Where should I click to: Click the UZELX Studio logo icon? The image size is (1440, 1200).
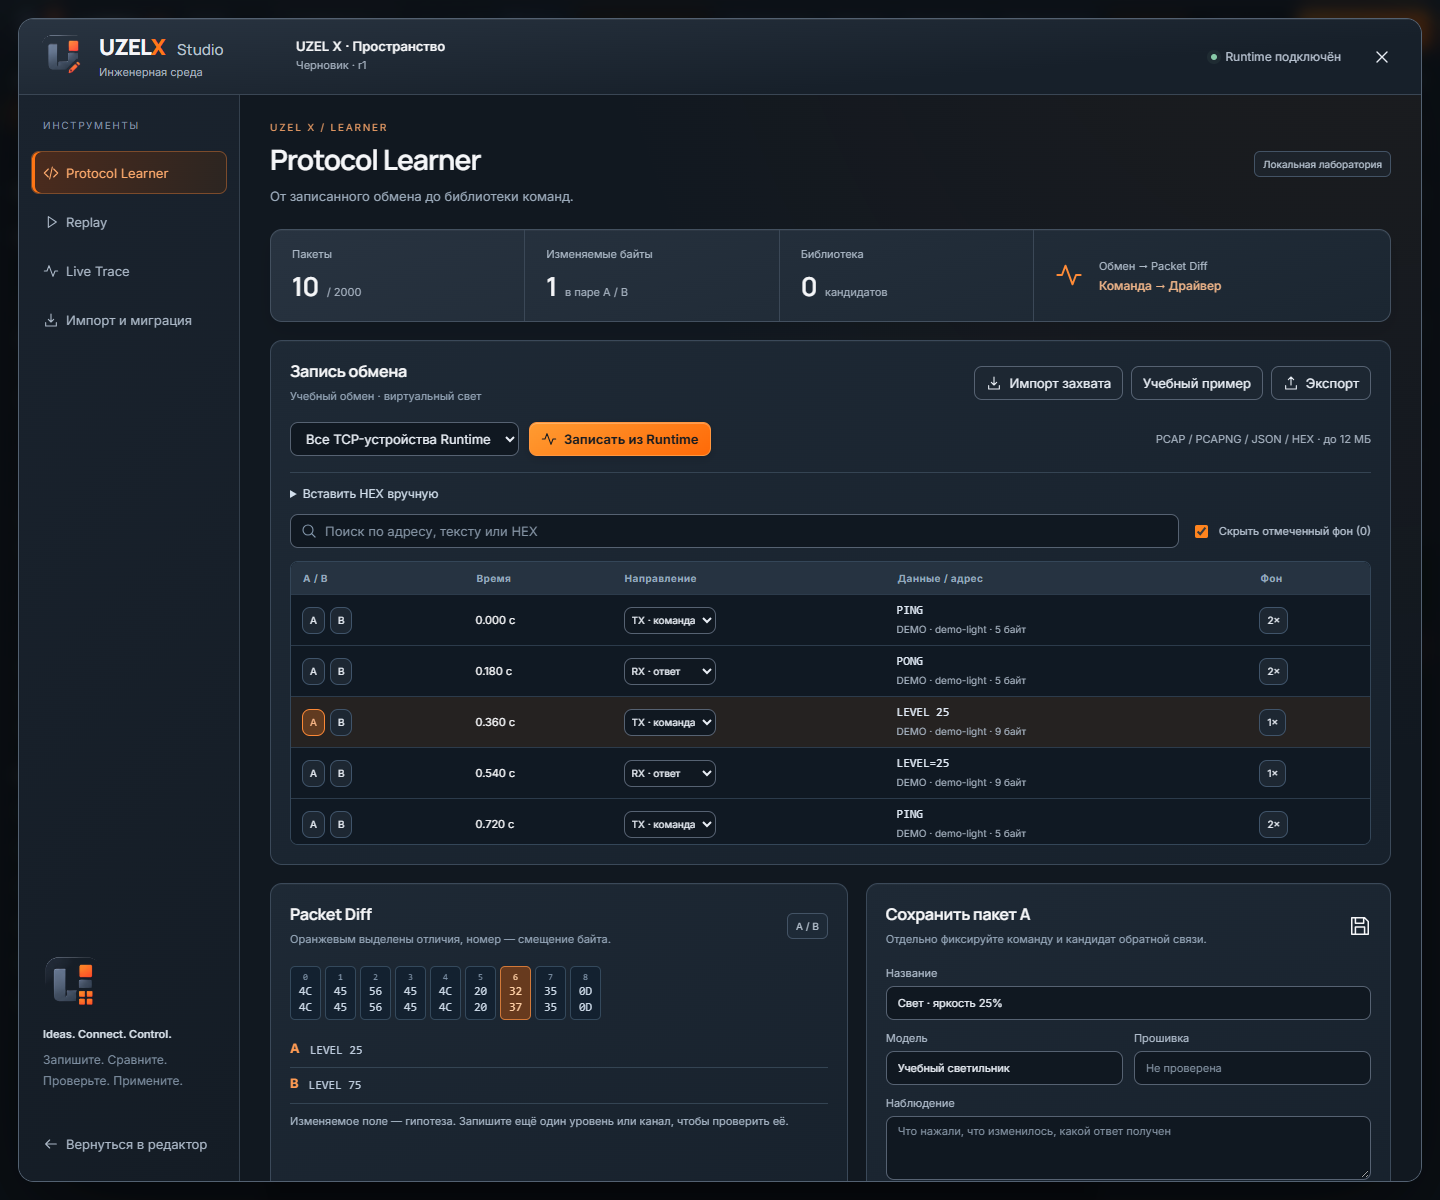coord(63,55)
